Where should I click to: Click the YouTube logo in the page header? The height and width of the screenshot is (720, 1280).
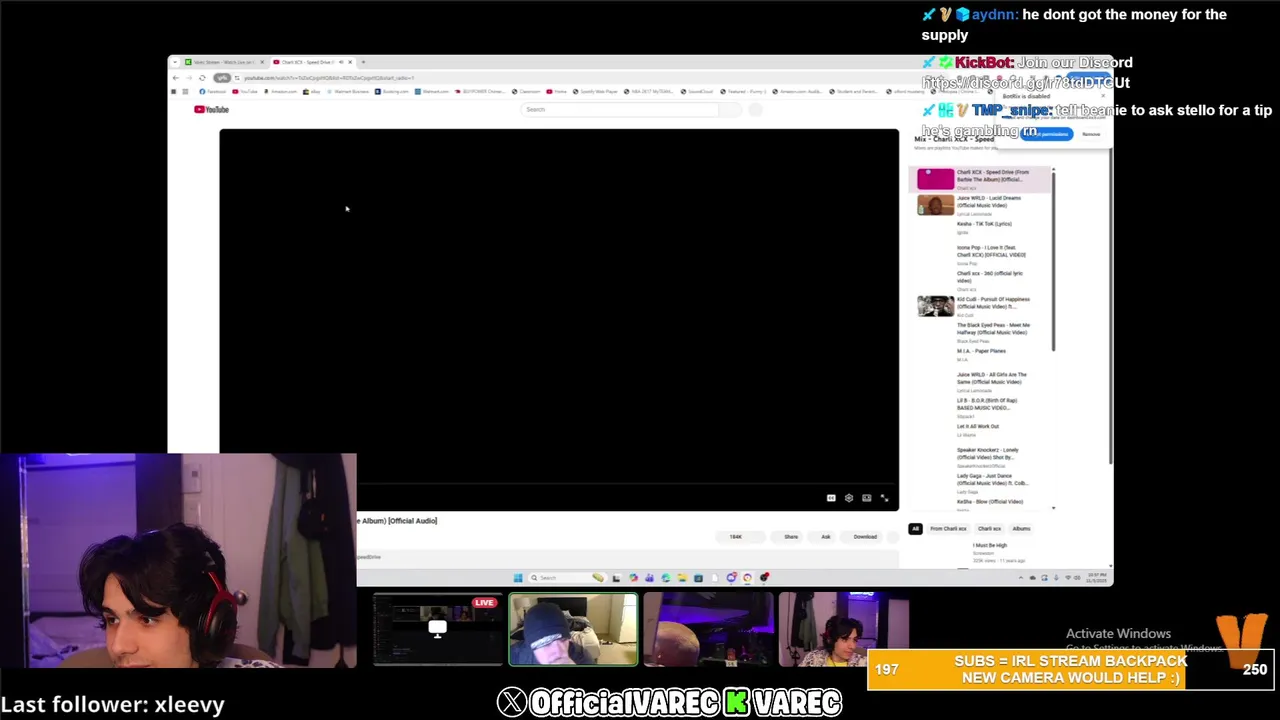[212, 109]
